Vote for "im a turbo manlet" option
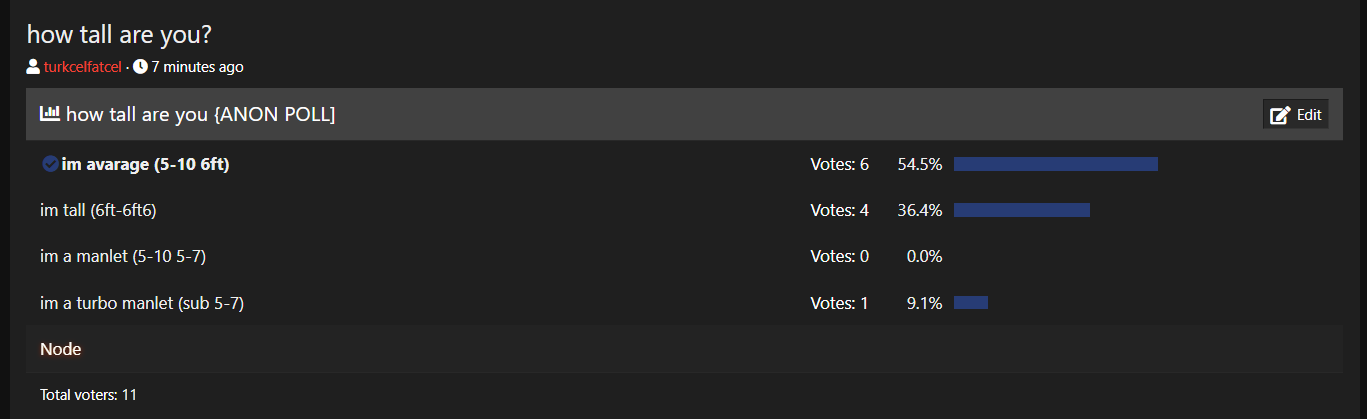Image resolution: width=1367 pixels, height=419 pixels. pos(142,302)
